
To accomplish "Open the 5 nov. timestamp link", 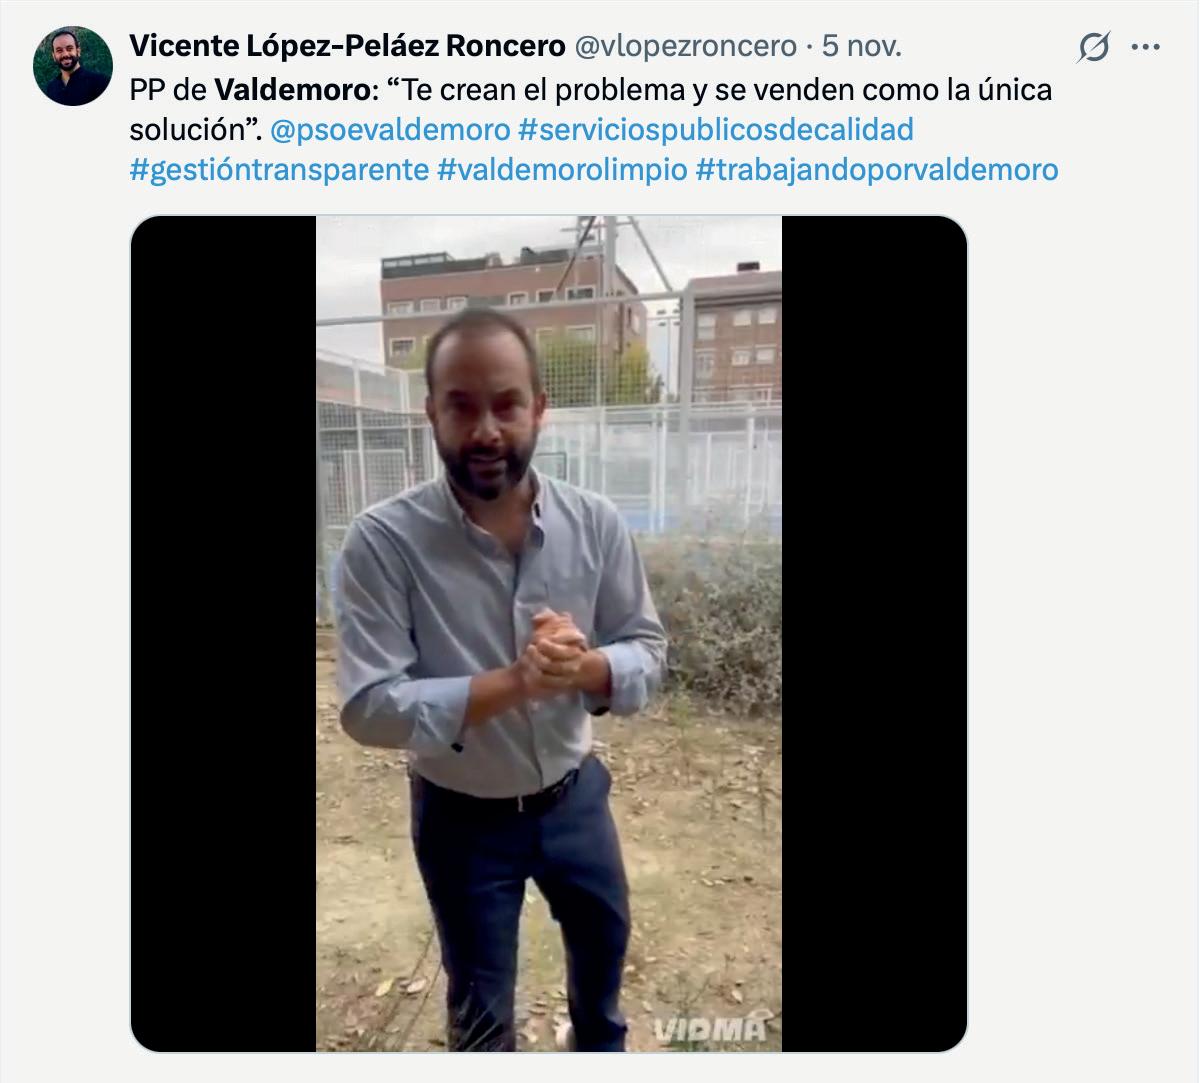I will [862, 46].
